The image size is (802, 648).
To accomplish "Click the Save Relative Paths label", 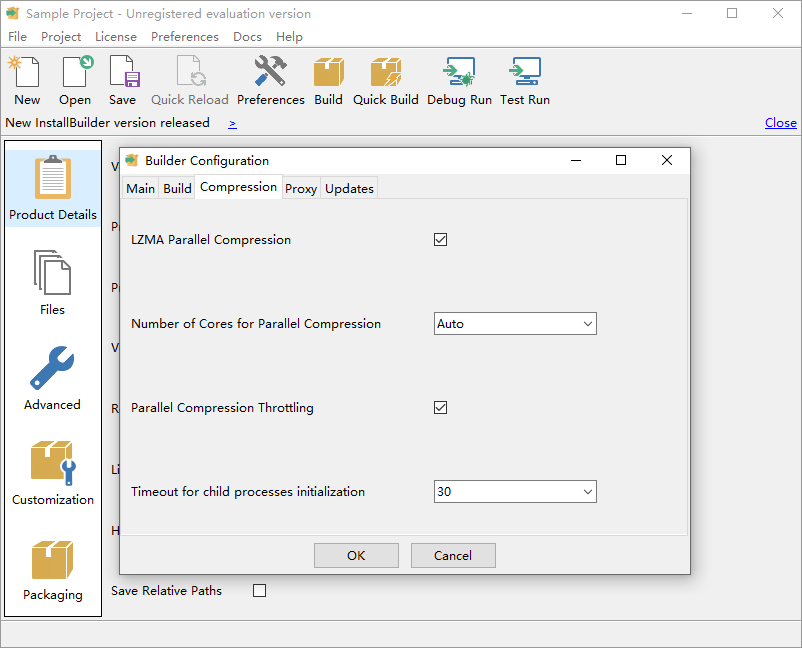I will tap(166, 591).
